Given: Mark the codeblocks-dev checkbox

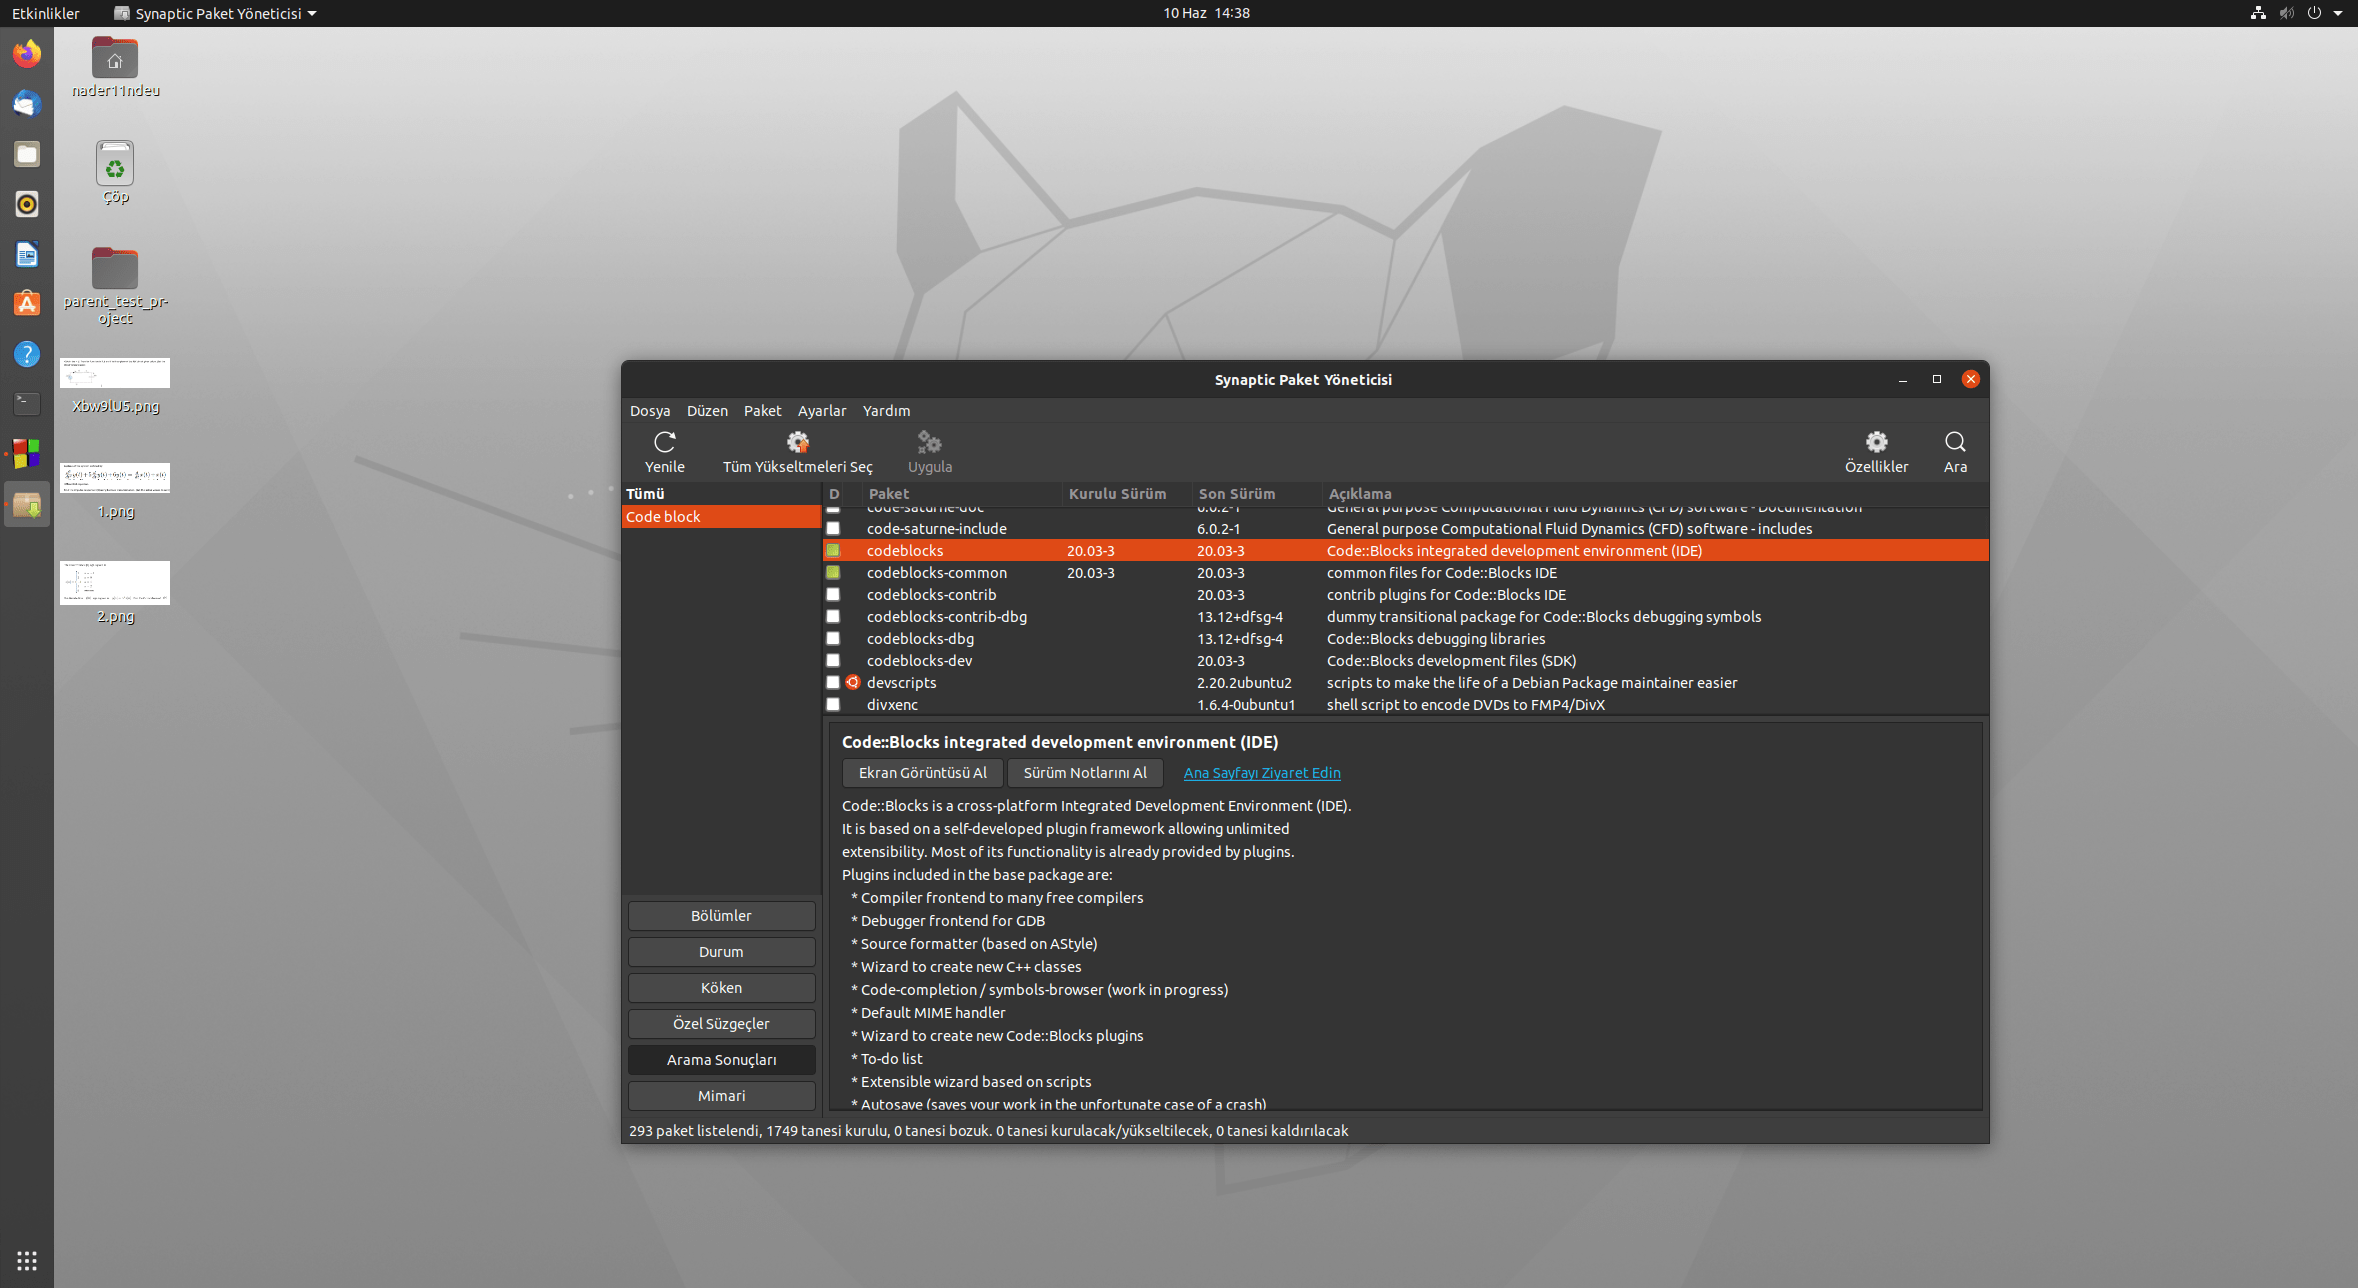Looking at the screenshot, I should pos(833,660).
